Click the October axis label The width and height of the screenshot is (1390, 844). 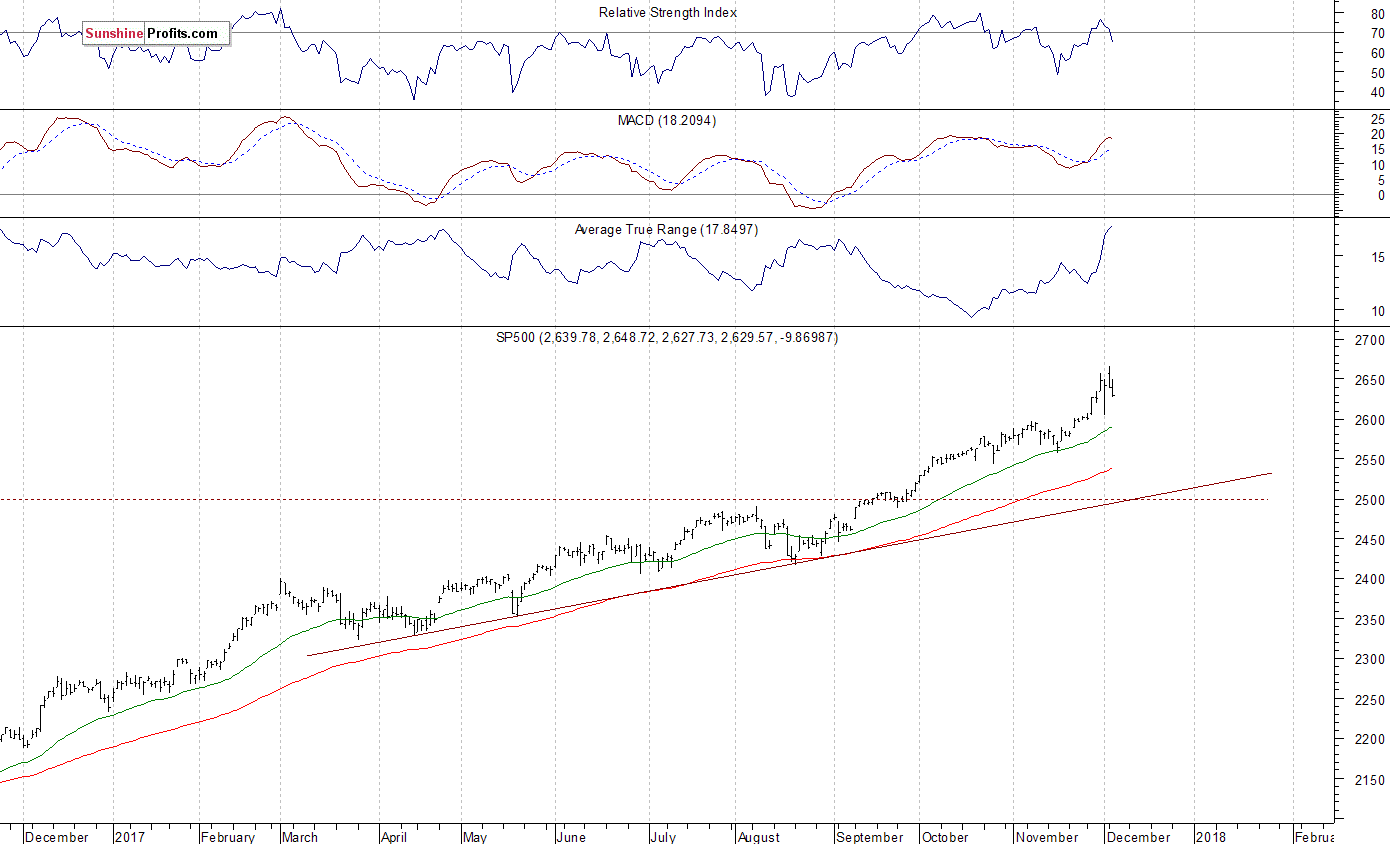point(945,837)
